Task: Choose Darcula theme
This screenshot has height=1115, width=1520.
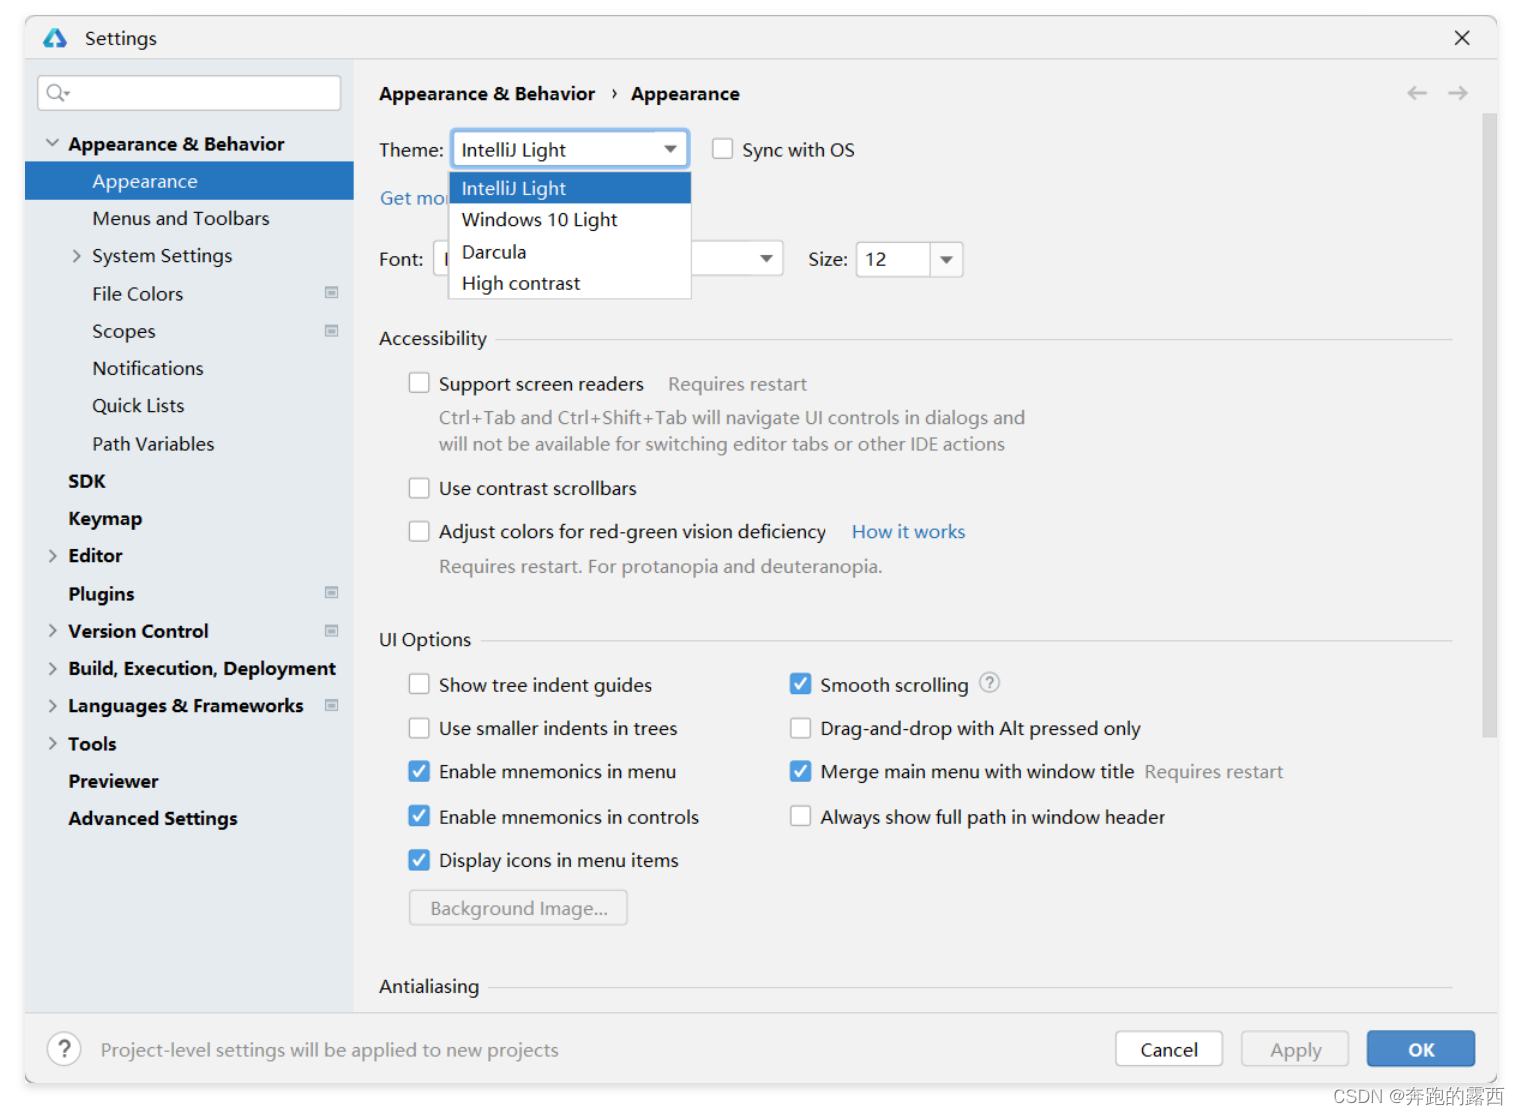Action: [570, 252]
